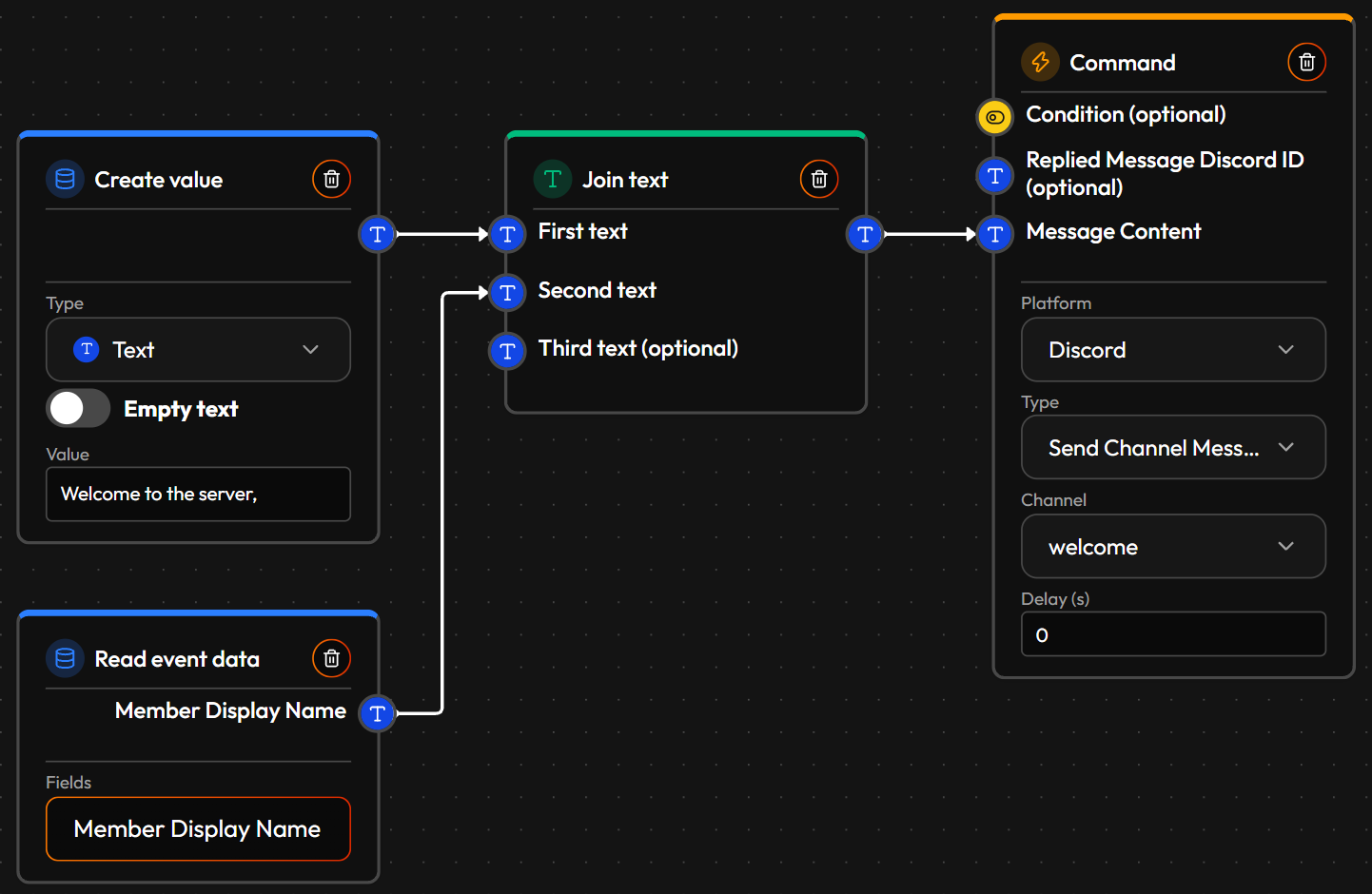
Task: Click the Join text node title
Action: (626, 180)
